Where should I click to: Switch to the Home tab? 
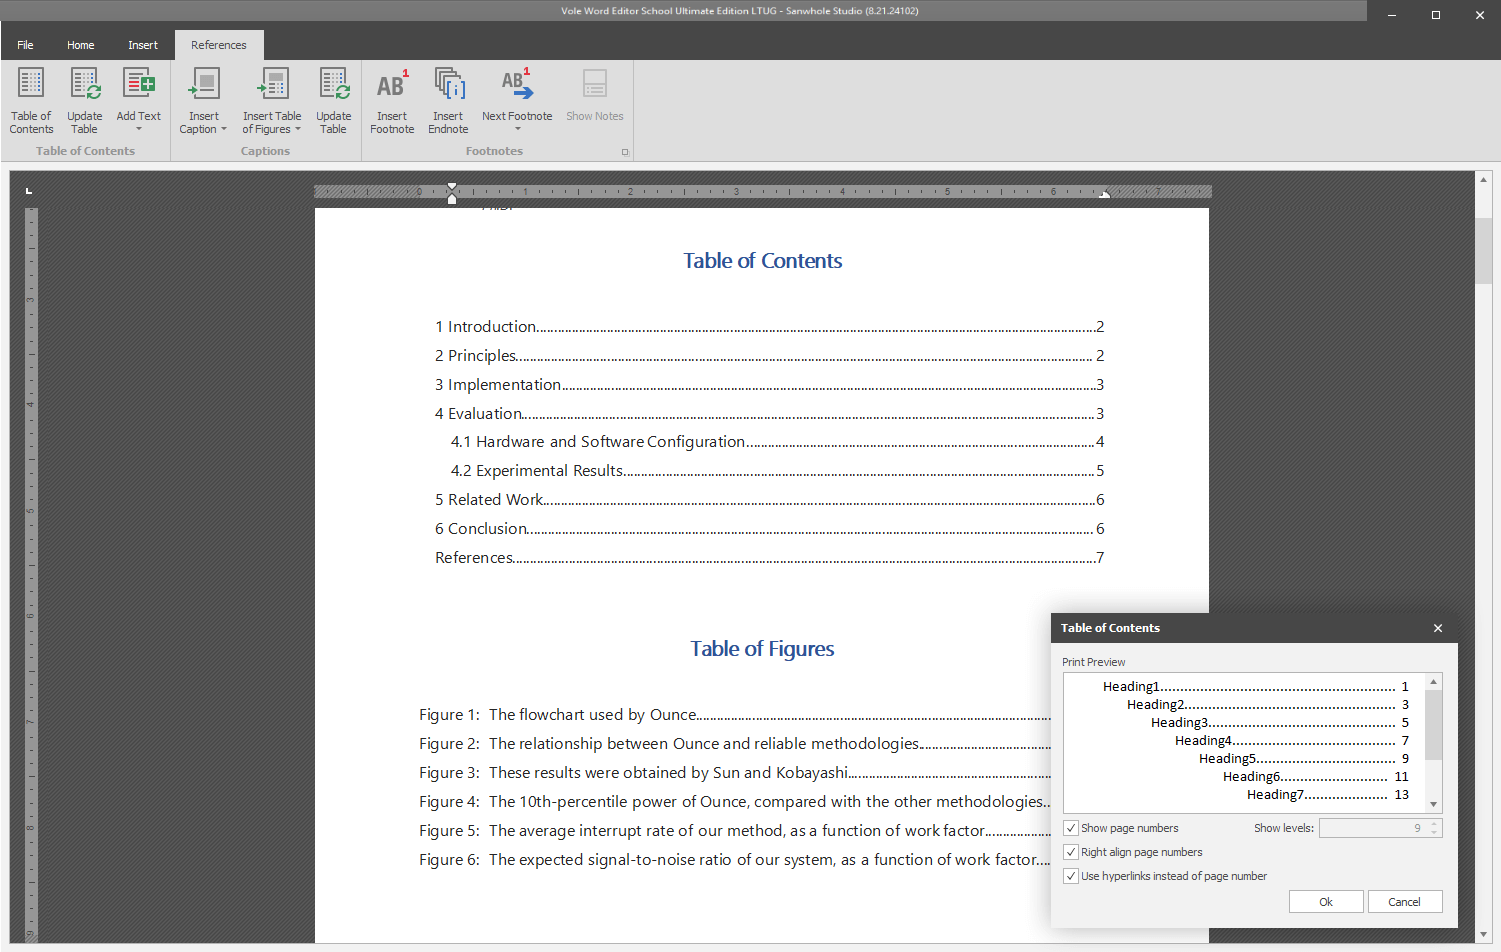click(x=81, y=45)
